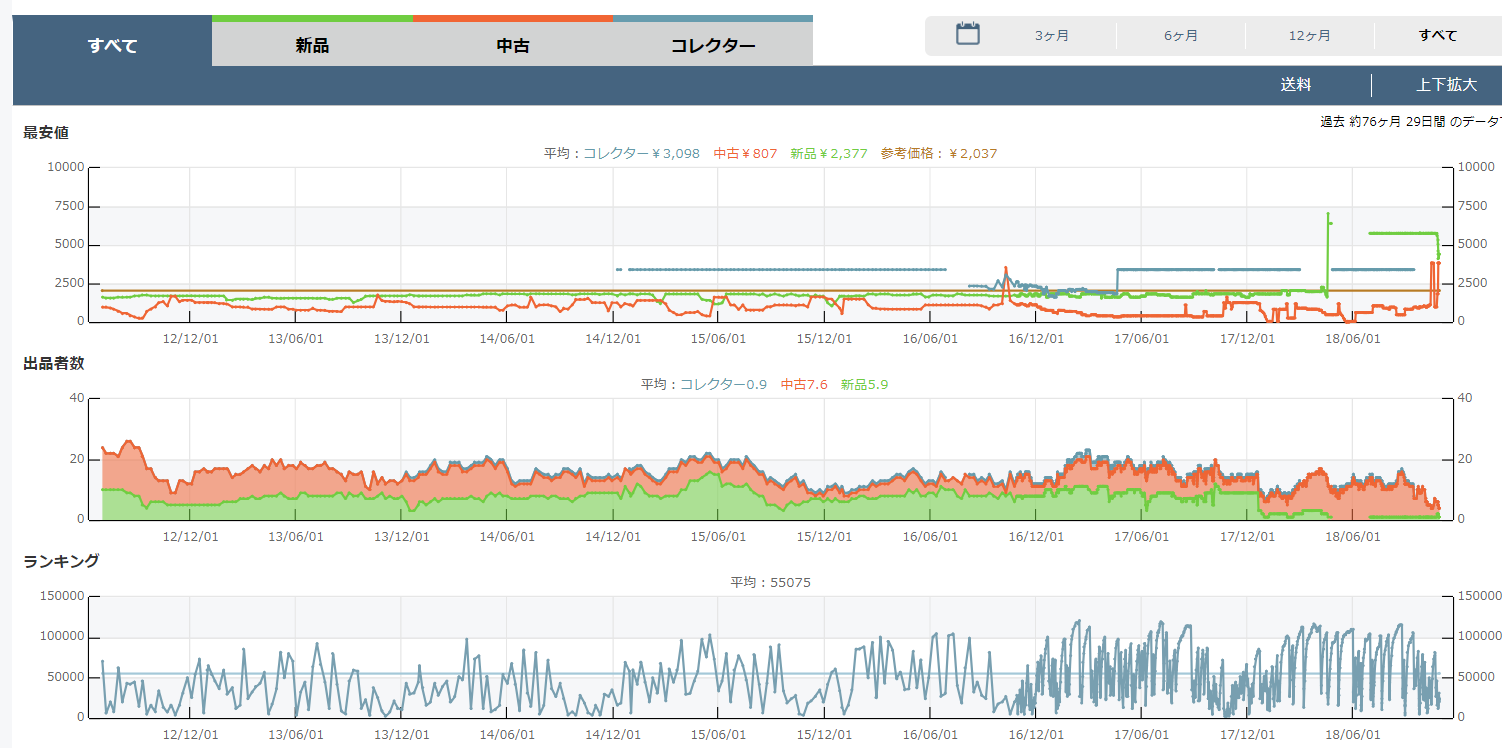This screenshot has width=1502, height=748.
Task: Click 新品 ¥2,377 price legend entry
Action: (828, 154)
